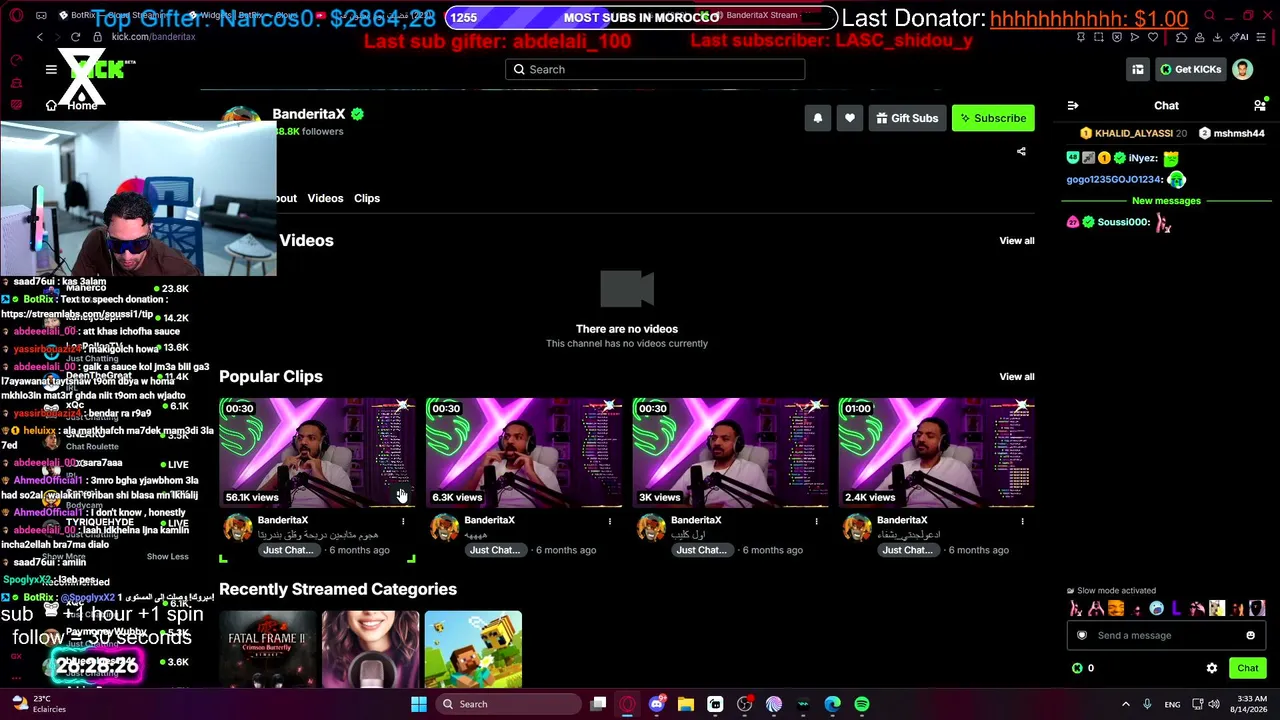
Task: Open the Gift Subs button
Action: point(907,118)
